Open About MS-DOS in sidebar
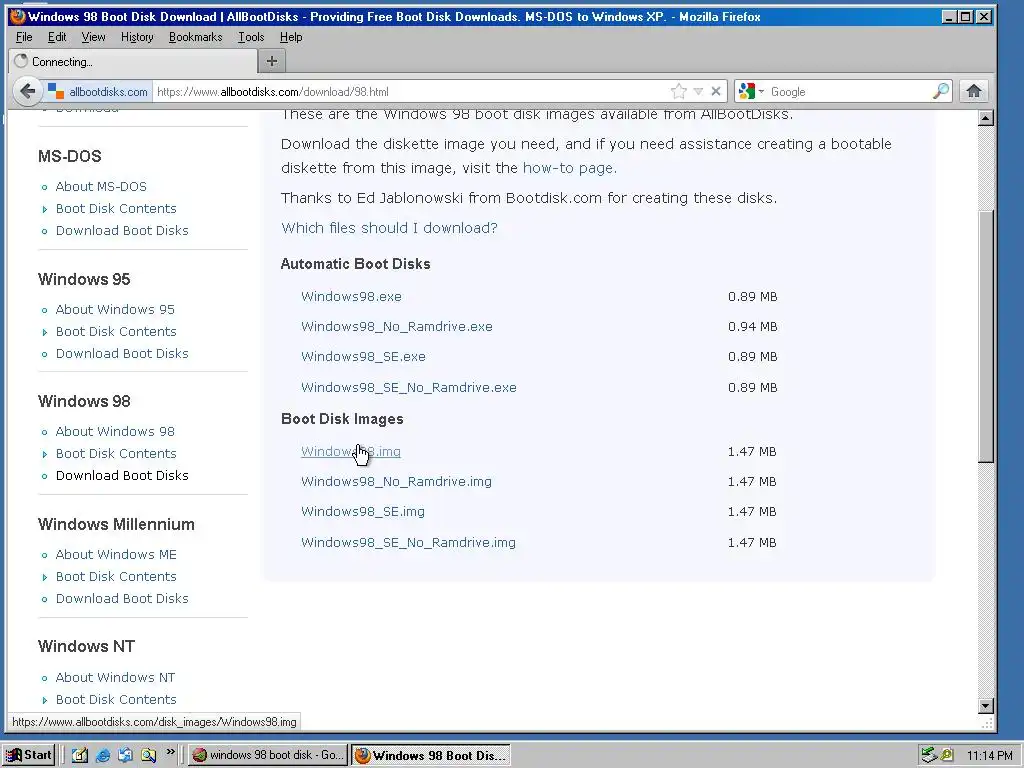Viewport: 1024px width, 768px height. pyautogui.click(x=101, y=187)
